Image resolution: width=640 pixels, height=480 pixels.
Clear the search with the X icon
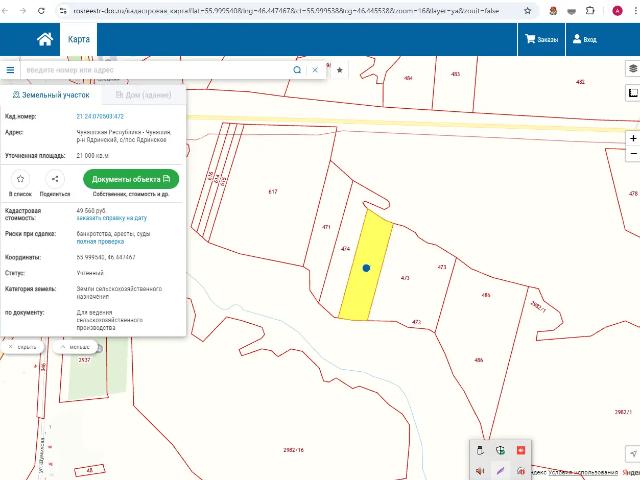click(x=315, y=70)
